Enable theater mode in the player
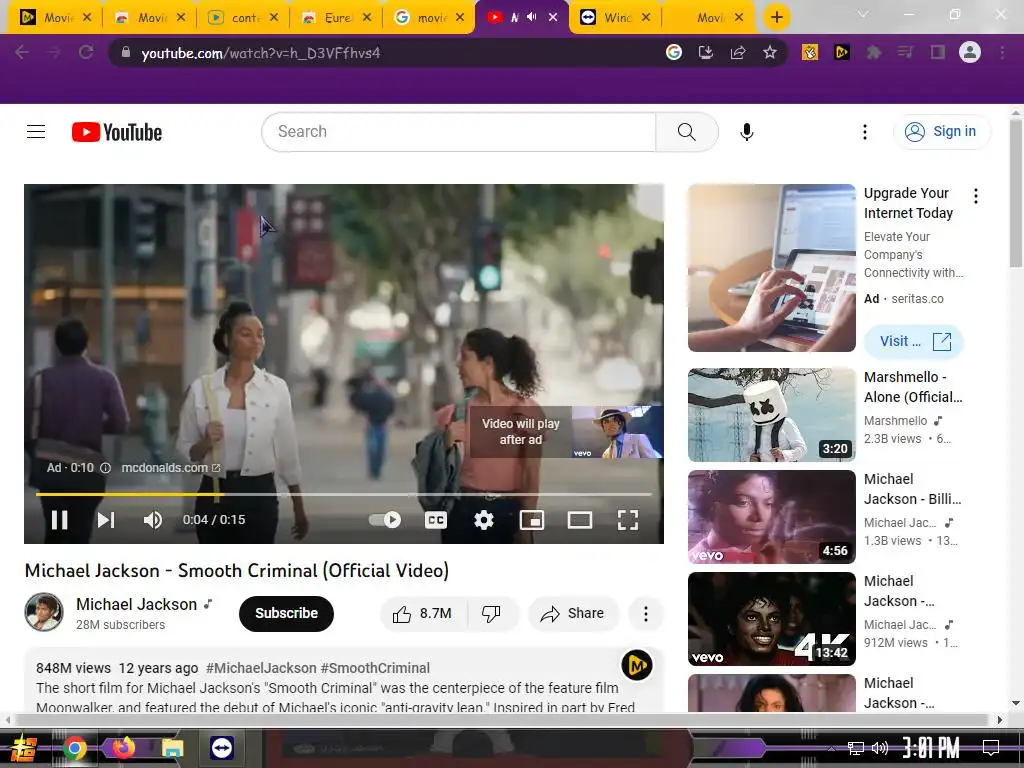The width and height of the screenshot is (1024, 768). (x=579, y=520)
